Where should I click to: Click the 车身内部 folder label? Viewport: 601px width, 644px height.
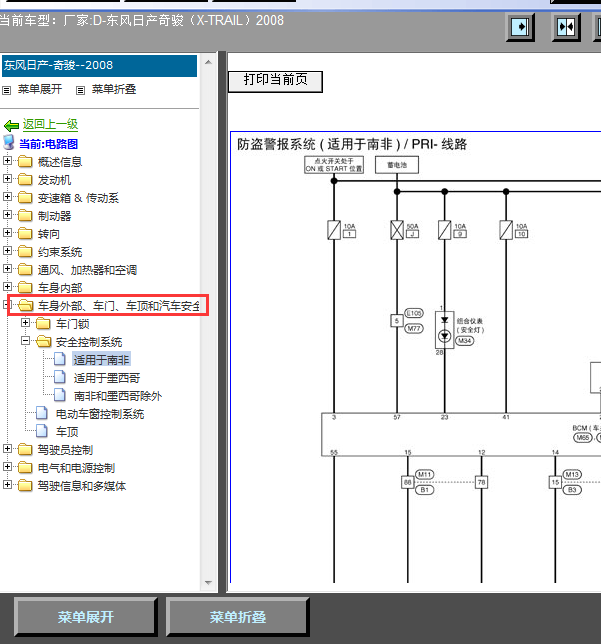(x=60, y=288)
